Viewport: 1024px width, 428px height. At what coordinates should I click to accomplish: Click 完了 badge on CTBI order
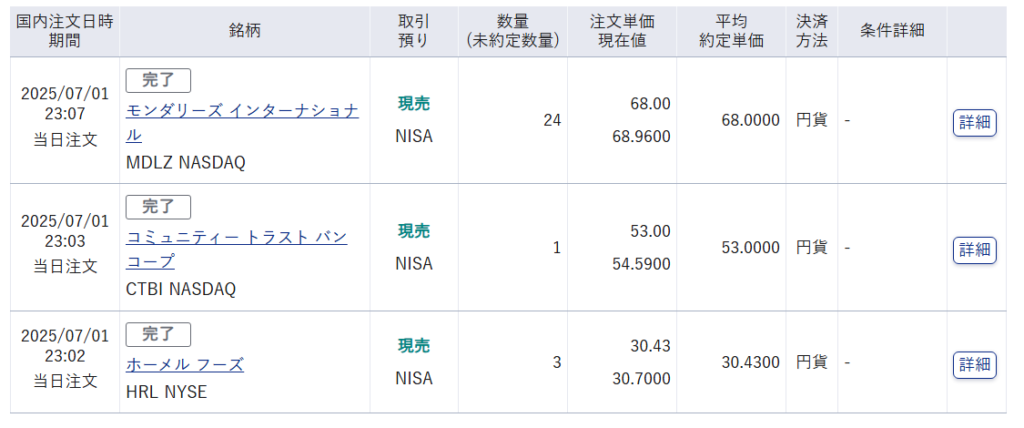[x=158, y=207]
